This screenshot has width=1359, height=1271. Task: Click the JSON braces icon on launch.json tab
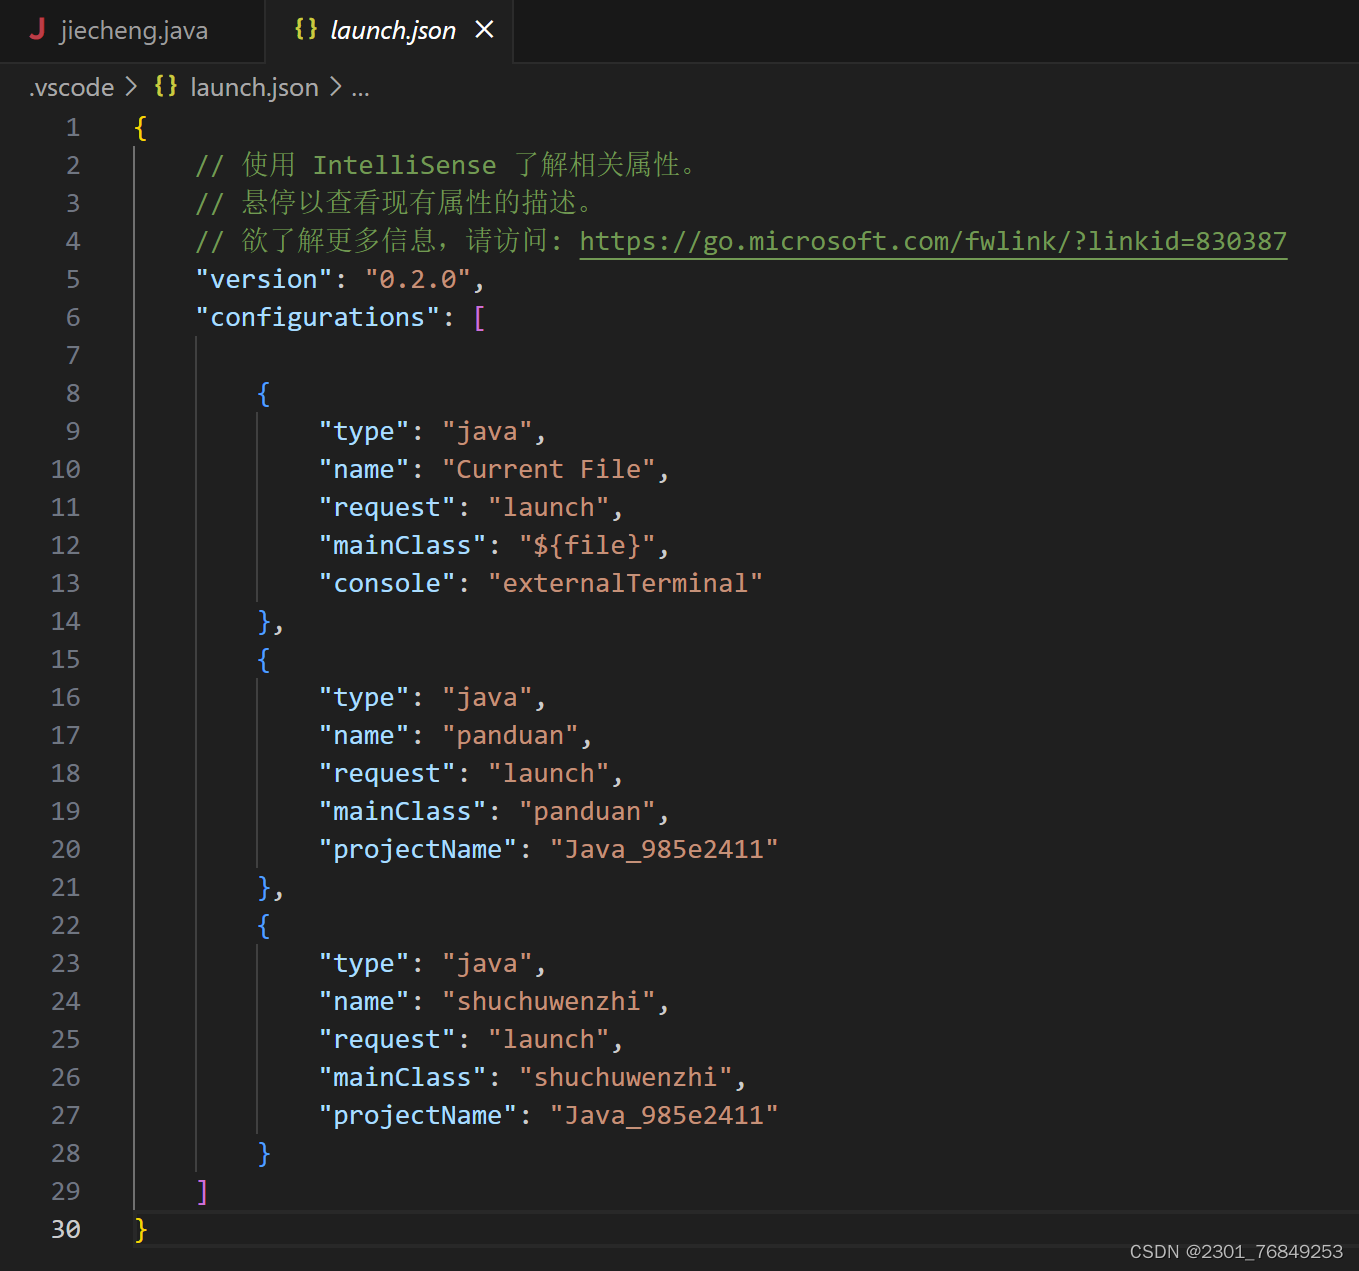[x=304, y=30]
